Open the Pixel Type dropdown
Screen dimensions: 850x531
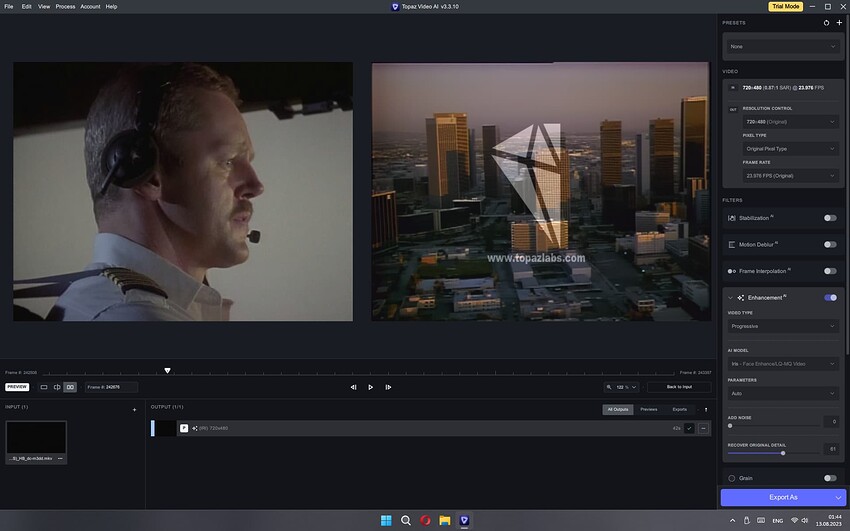pyautogui.click(x=790, y=148)
